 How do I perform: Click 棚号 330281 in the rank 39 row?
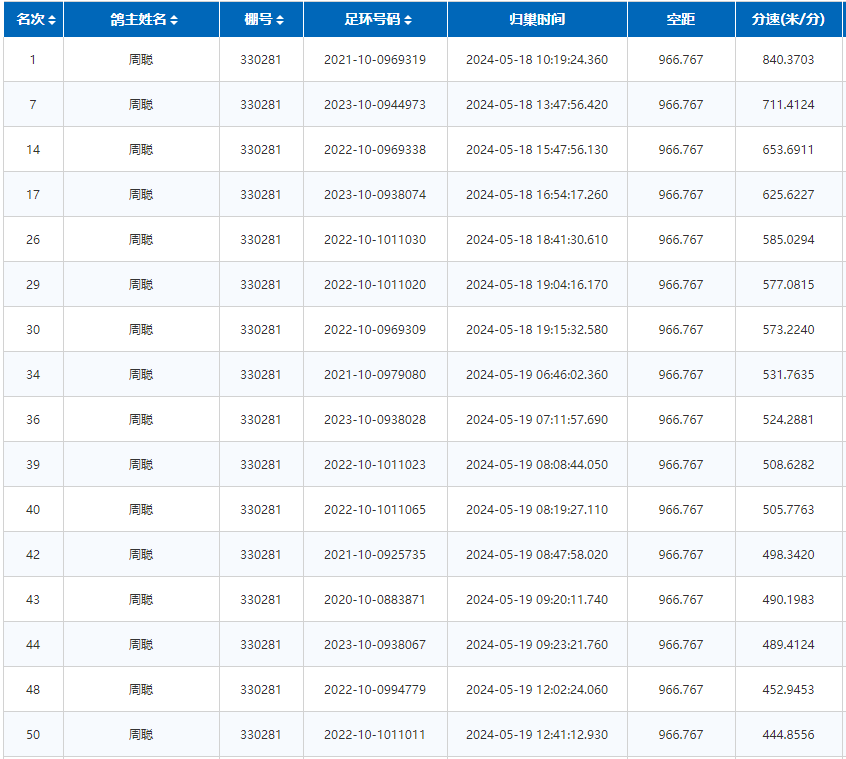point(261,465)
